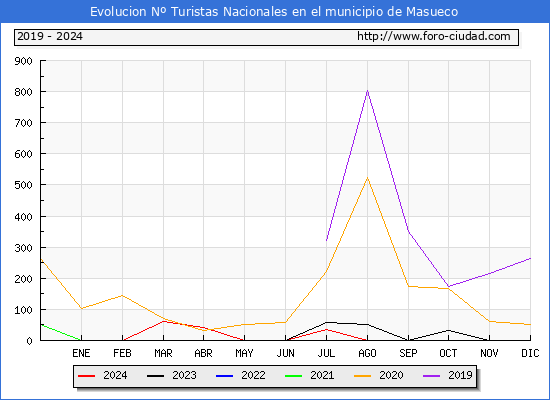Click the 800 value on the y-axis
This screenshot has height=400, width=550.
click(x=23, y=92)
